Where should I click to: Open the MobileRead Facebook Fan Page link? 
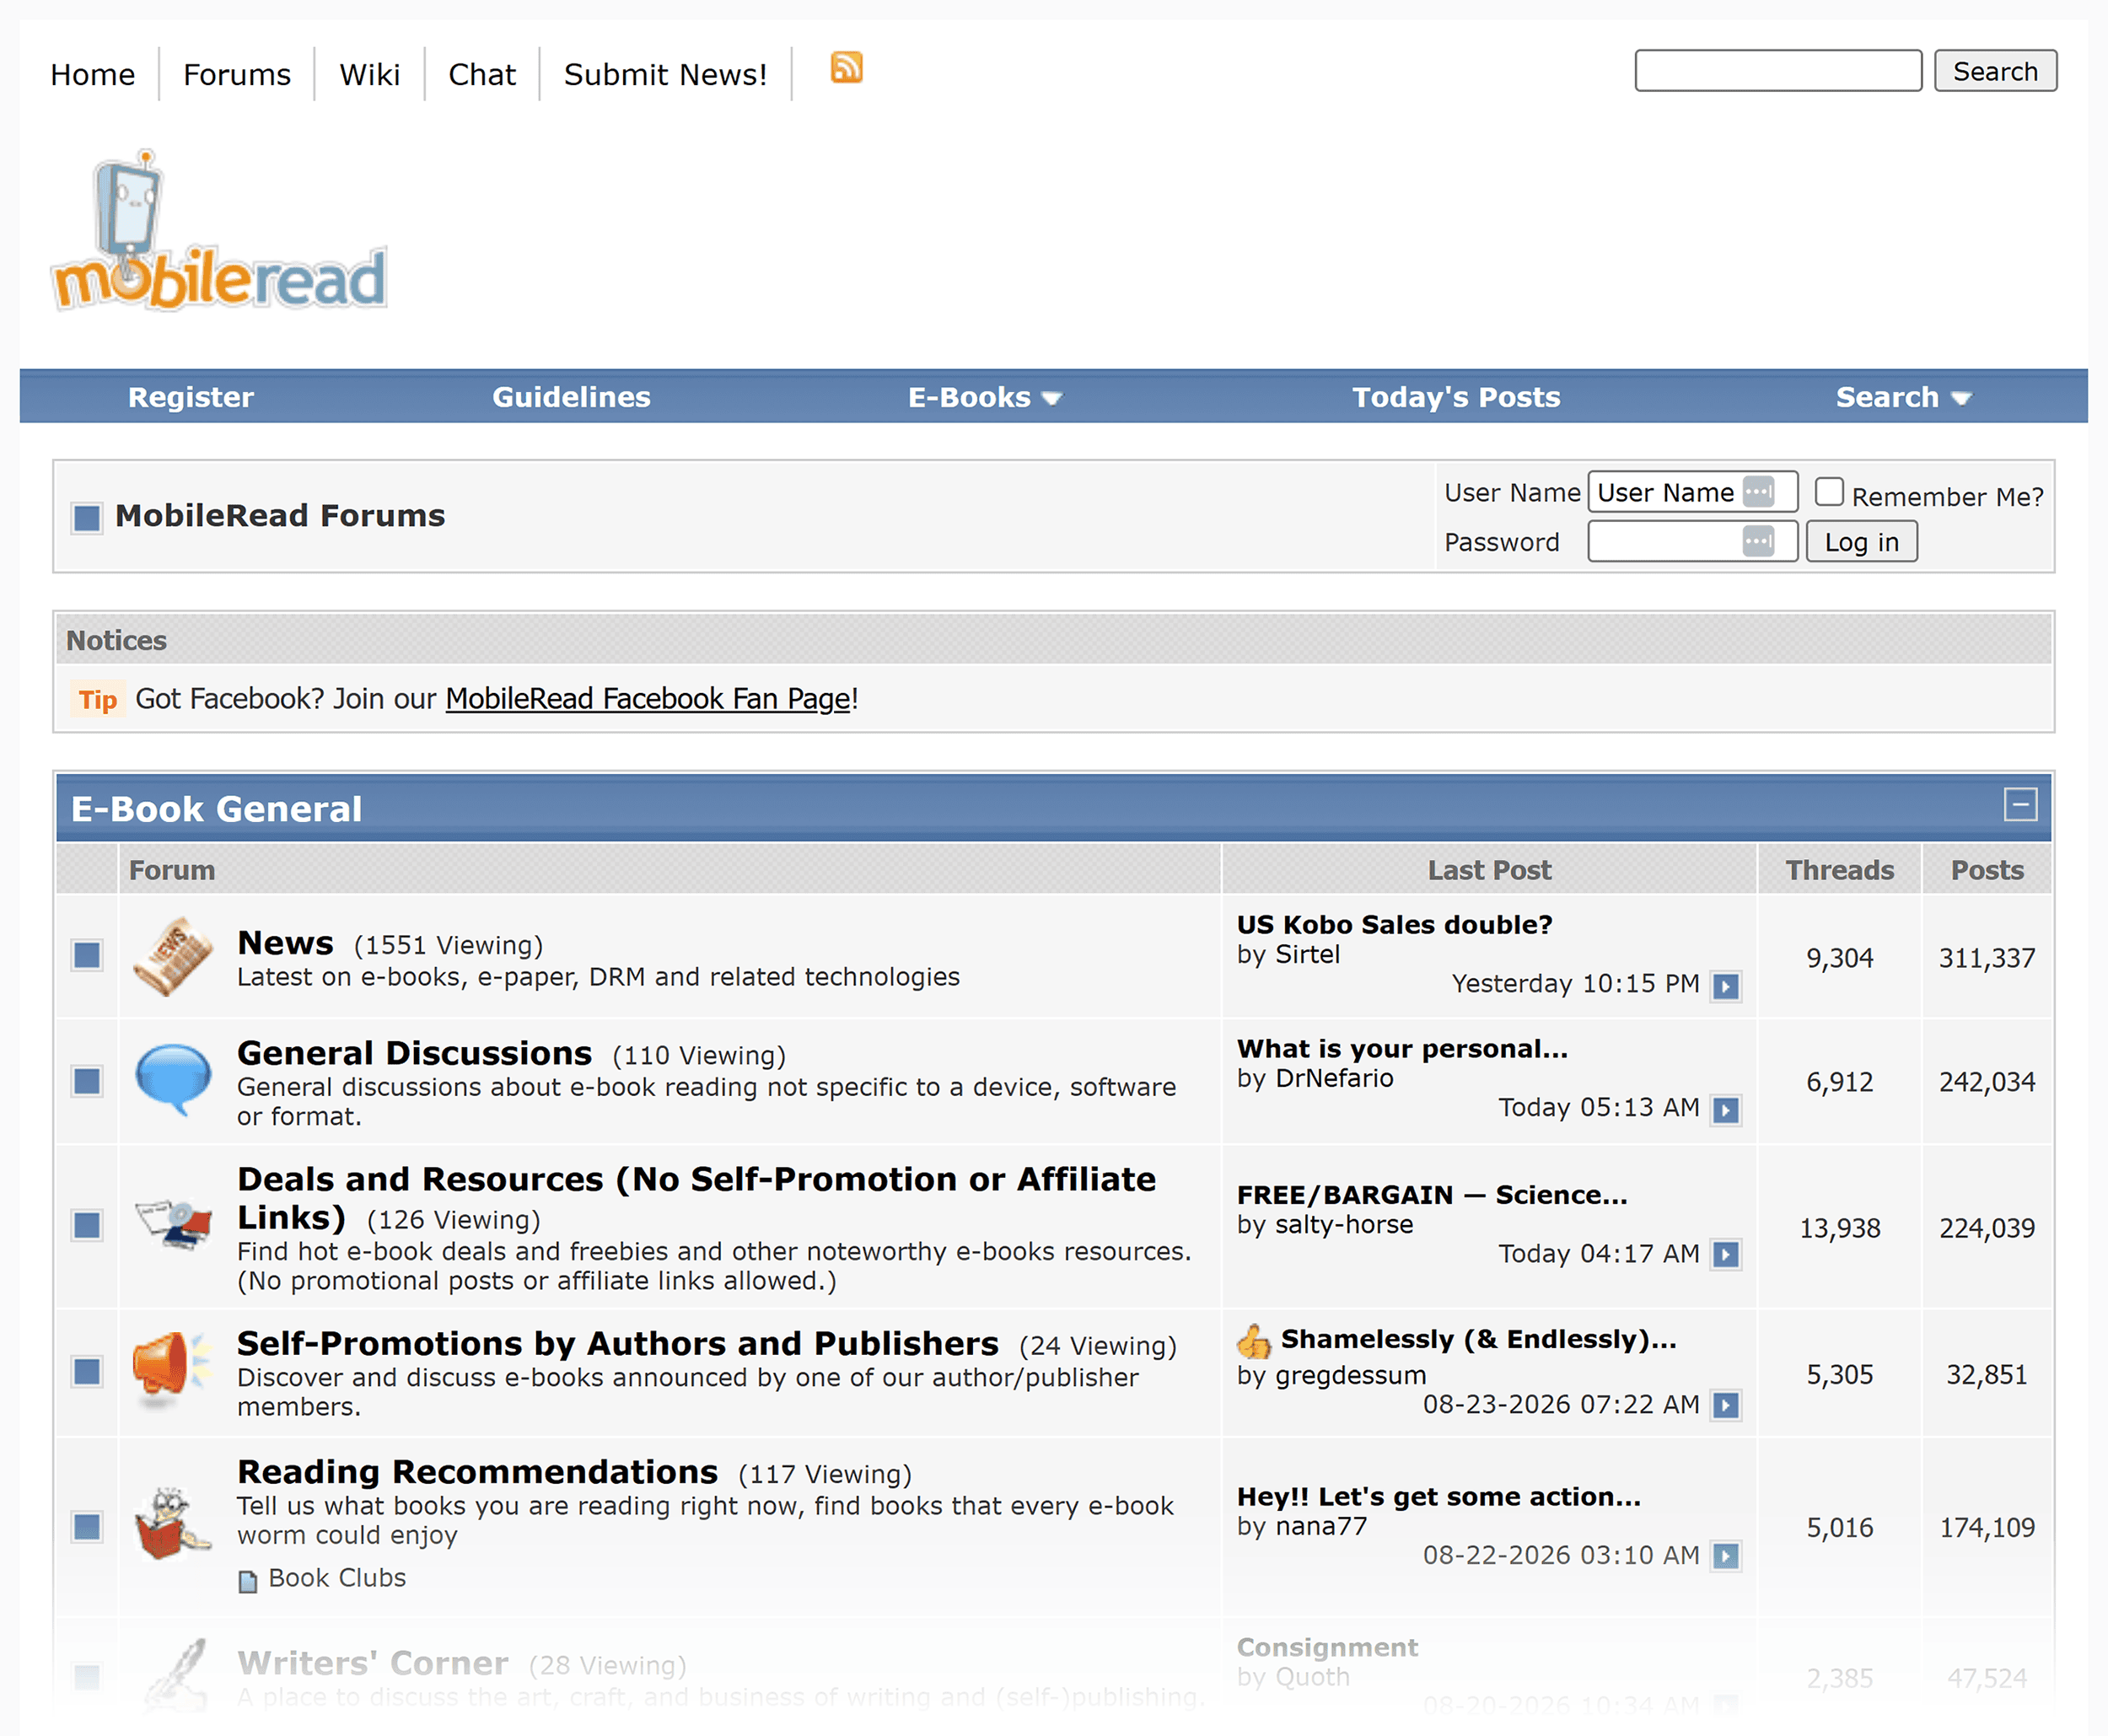(648, 698)
